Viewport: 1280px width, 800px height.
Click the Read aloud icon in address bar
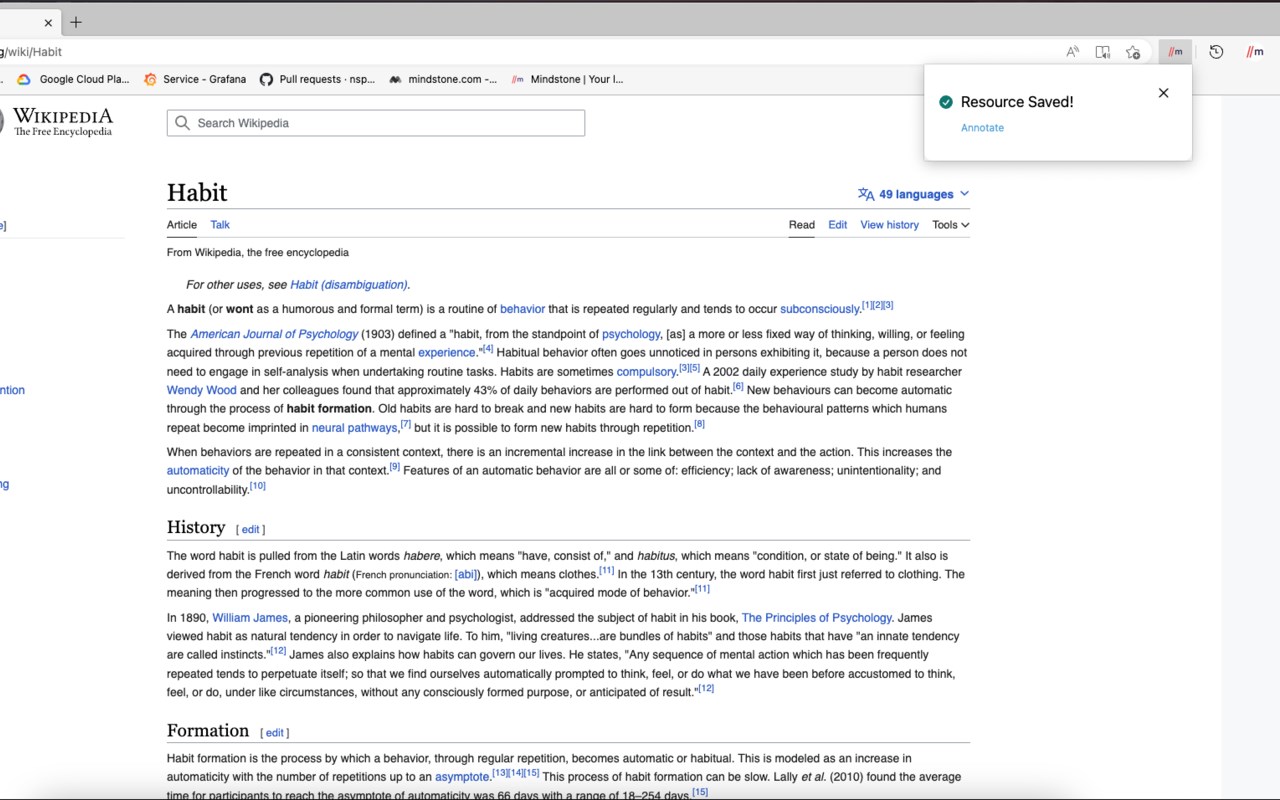click(1072, 52)
